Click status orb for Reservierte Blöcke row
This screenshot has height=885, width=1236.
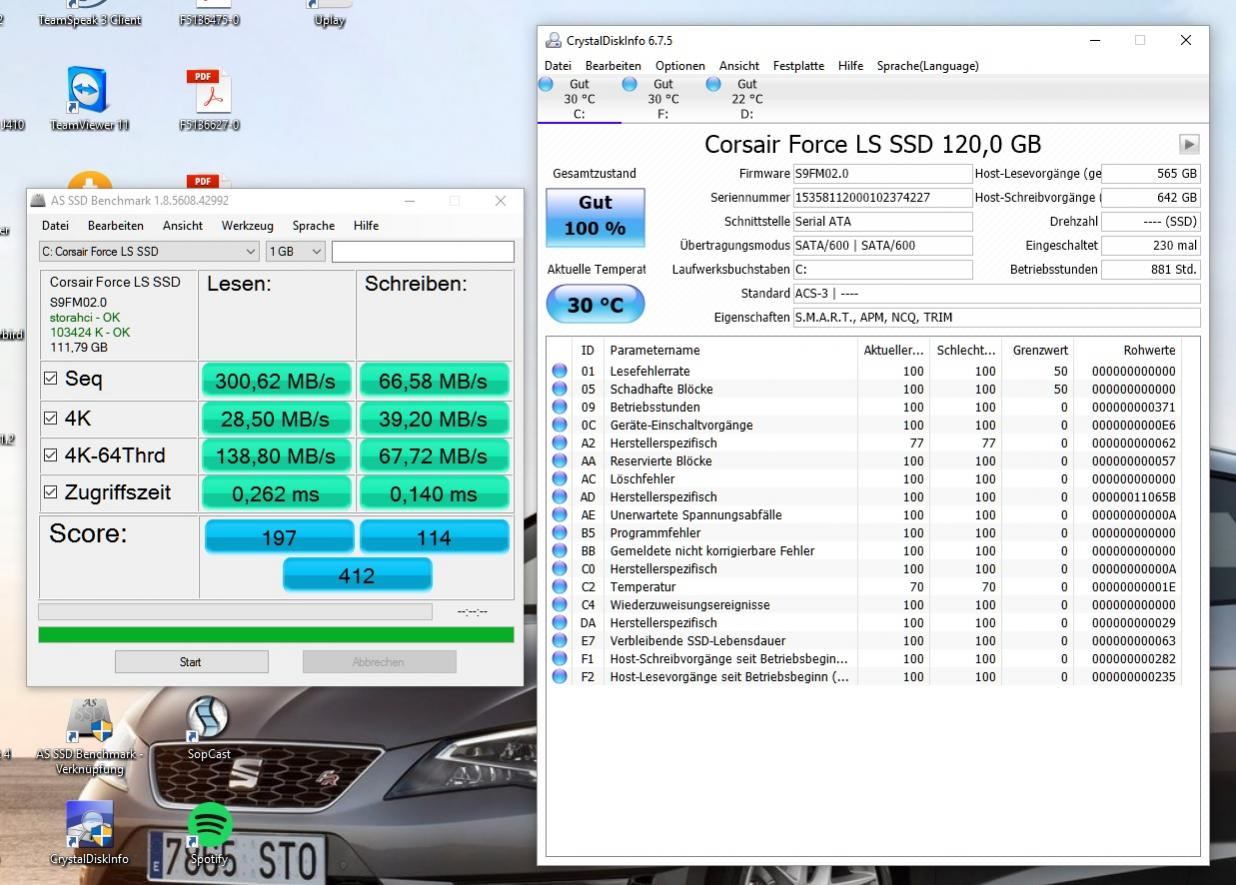pyautogui.click(x=560, y=461)
